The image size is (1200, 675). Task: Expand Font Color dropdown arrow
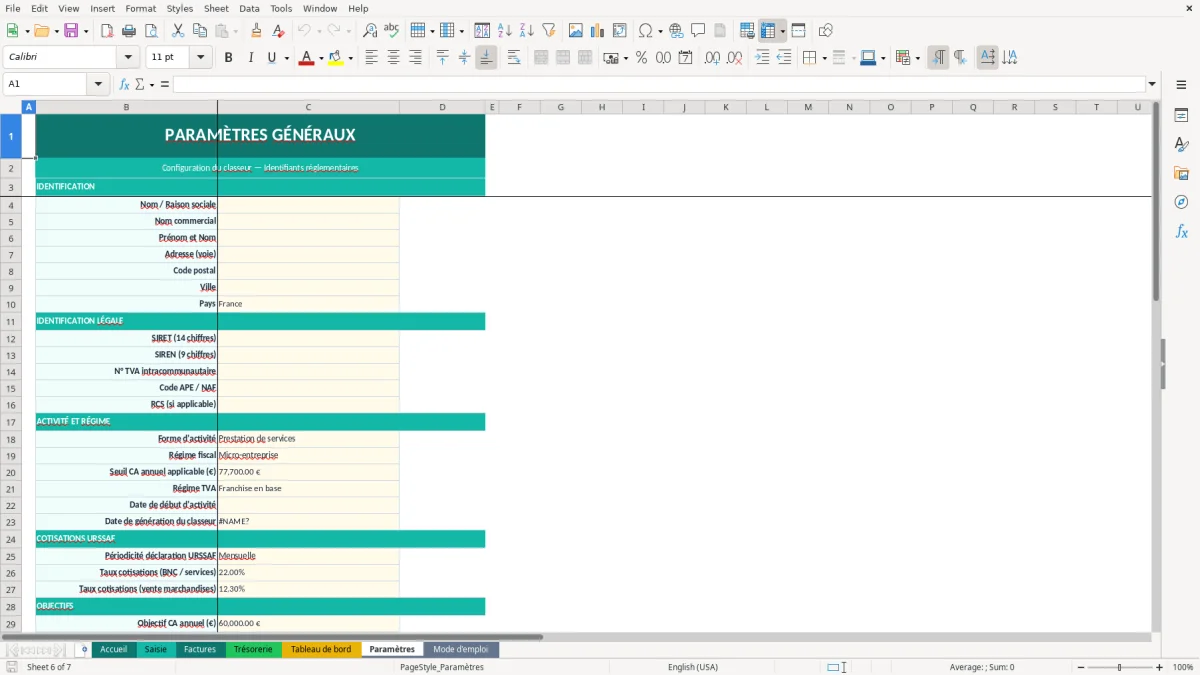(320, 58)
